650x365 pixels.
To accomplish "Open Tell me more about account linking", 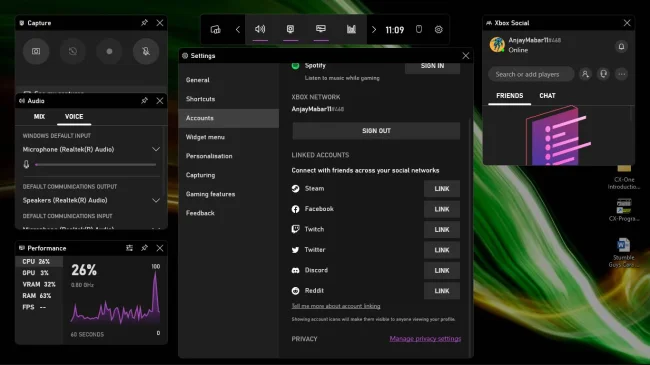I will click(x=336, y=306).
